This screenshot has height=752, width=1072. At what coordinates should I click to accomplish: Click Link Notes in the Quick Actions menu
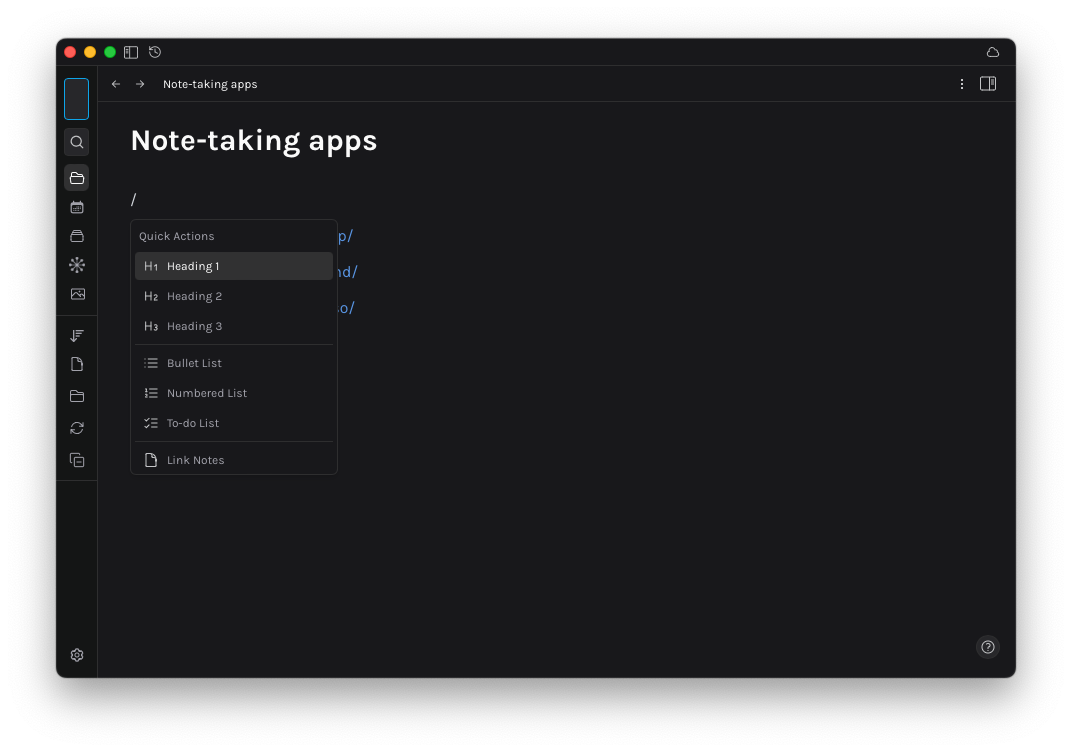point(196,460)
